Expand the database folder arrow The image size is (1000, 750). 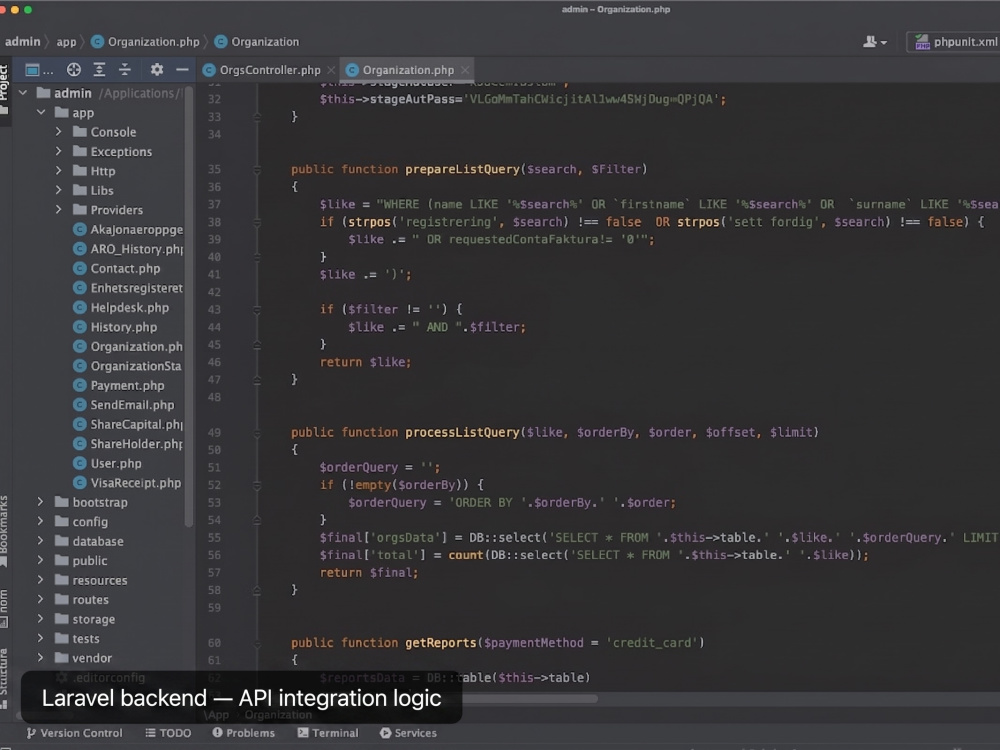(x=41, y=541)
